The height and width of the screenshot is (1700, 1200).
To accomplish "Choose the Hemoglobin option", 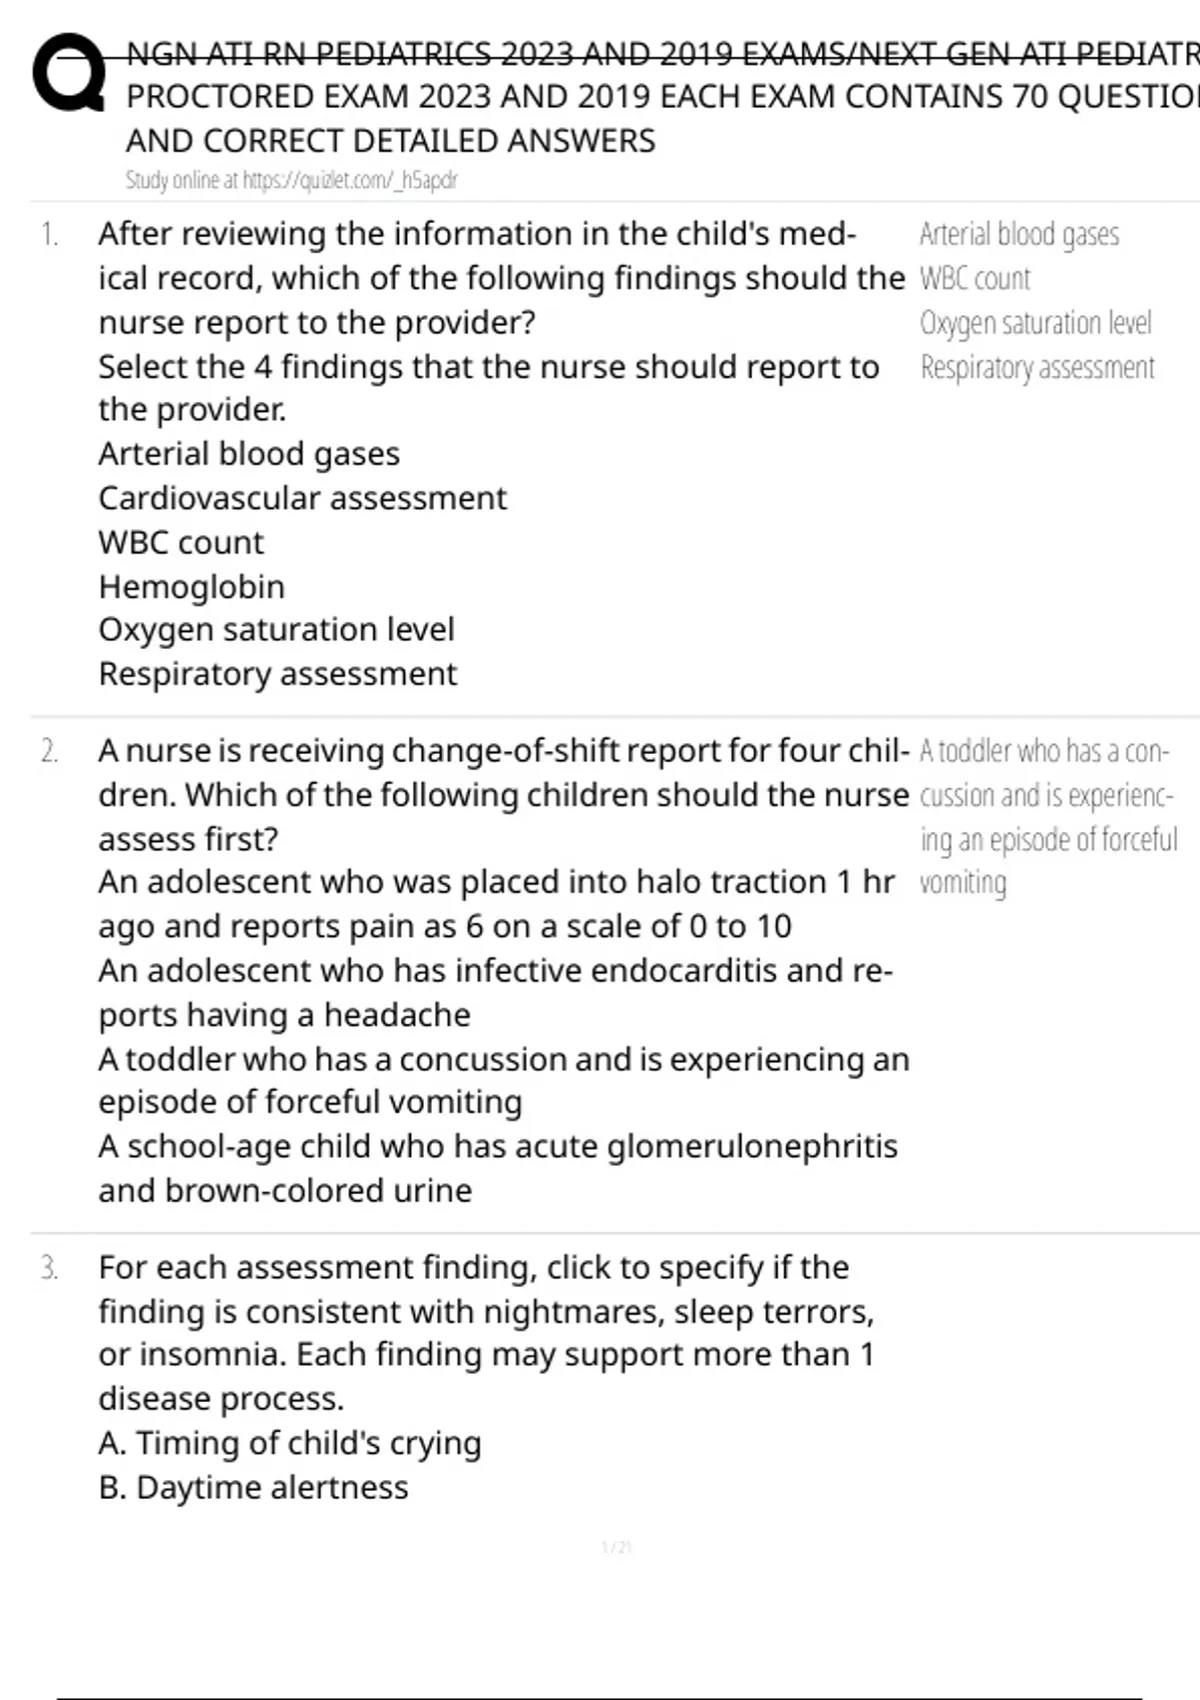I will [191, 586].
